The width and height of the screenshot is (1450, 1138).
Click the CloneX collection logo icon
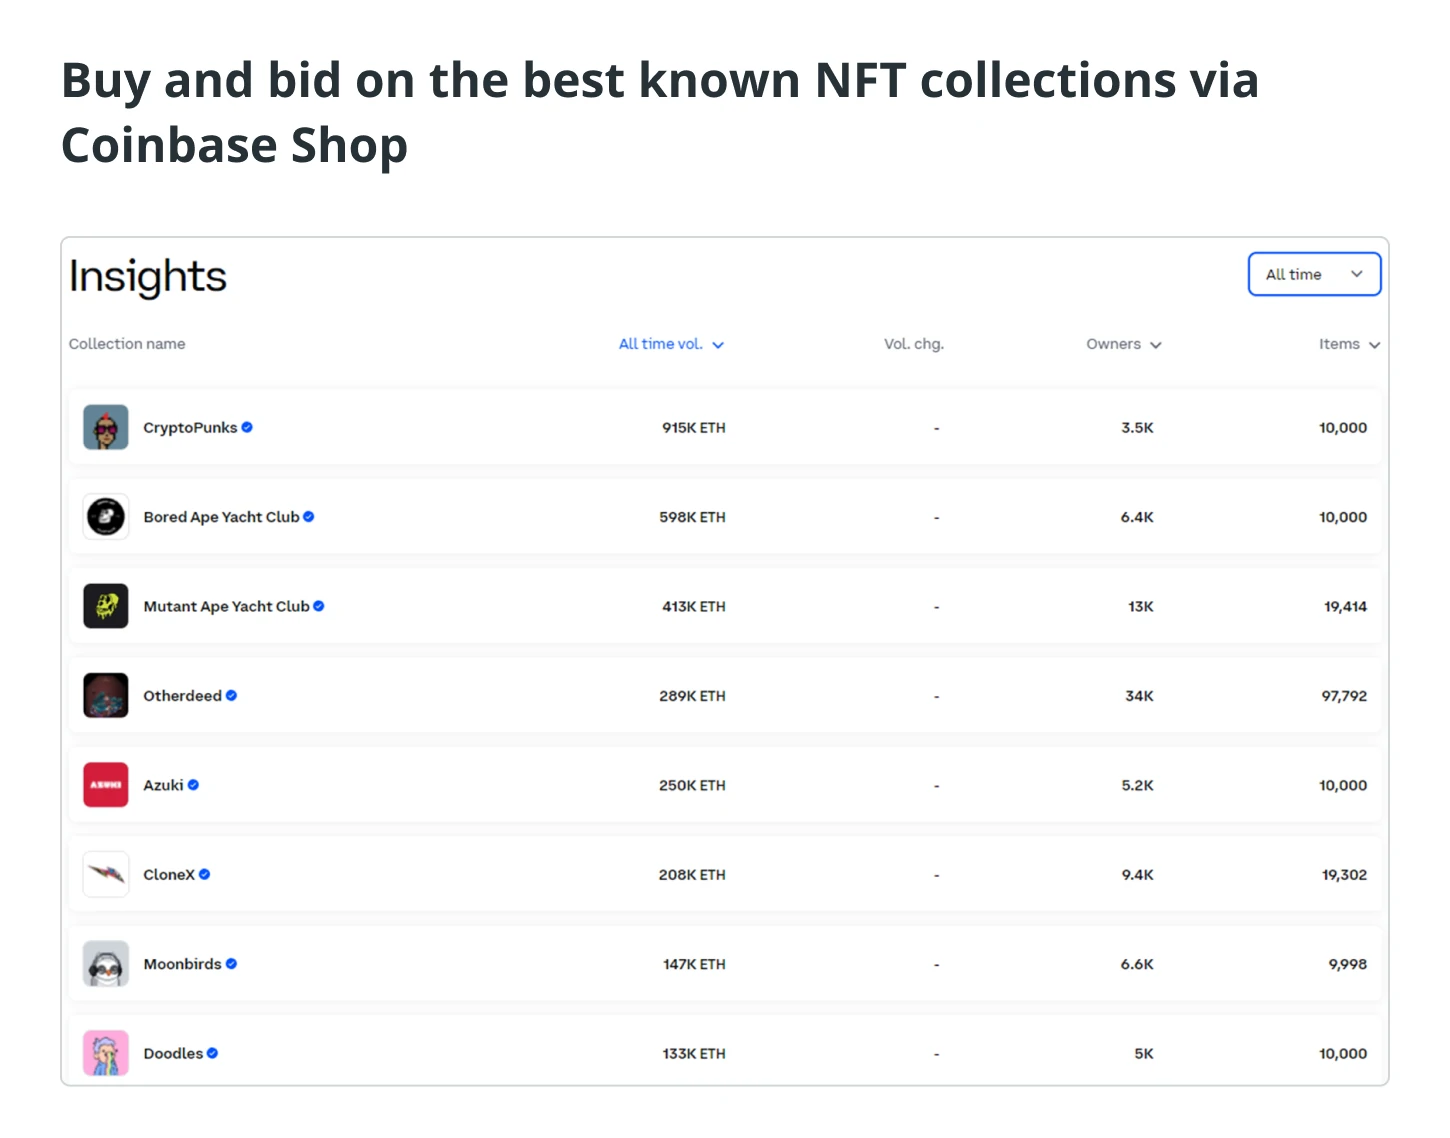106,874
